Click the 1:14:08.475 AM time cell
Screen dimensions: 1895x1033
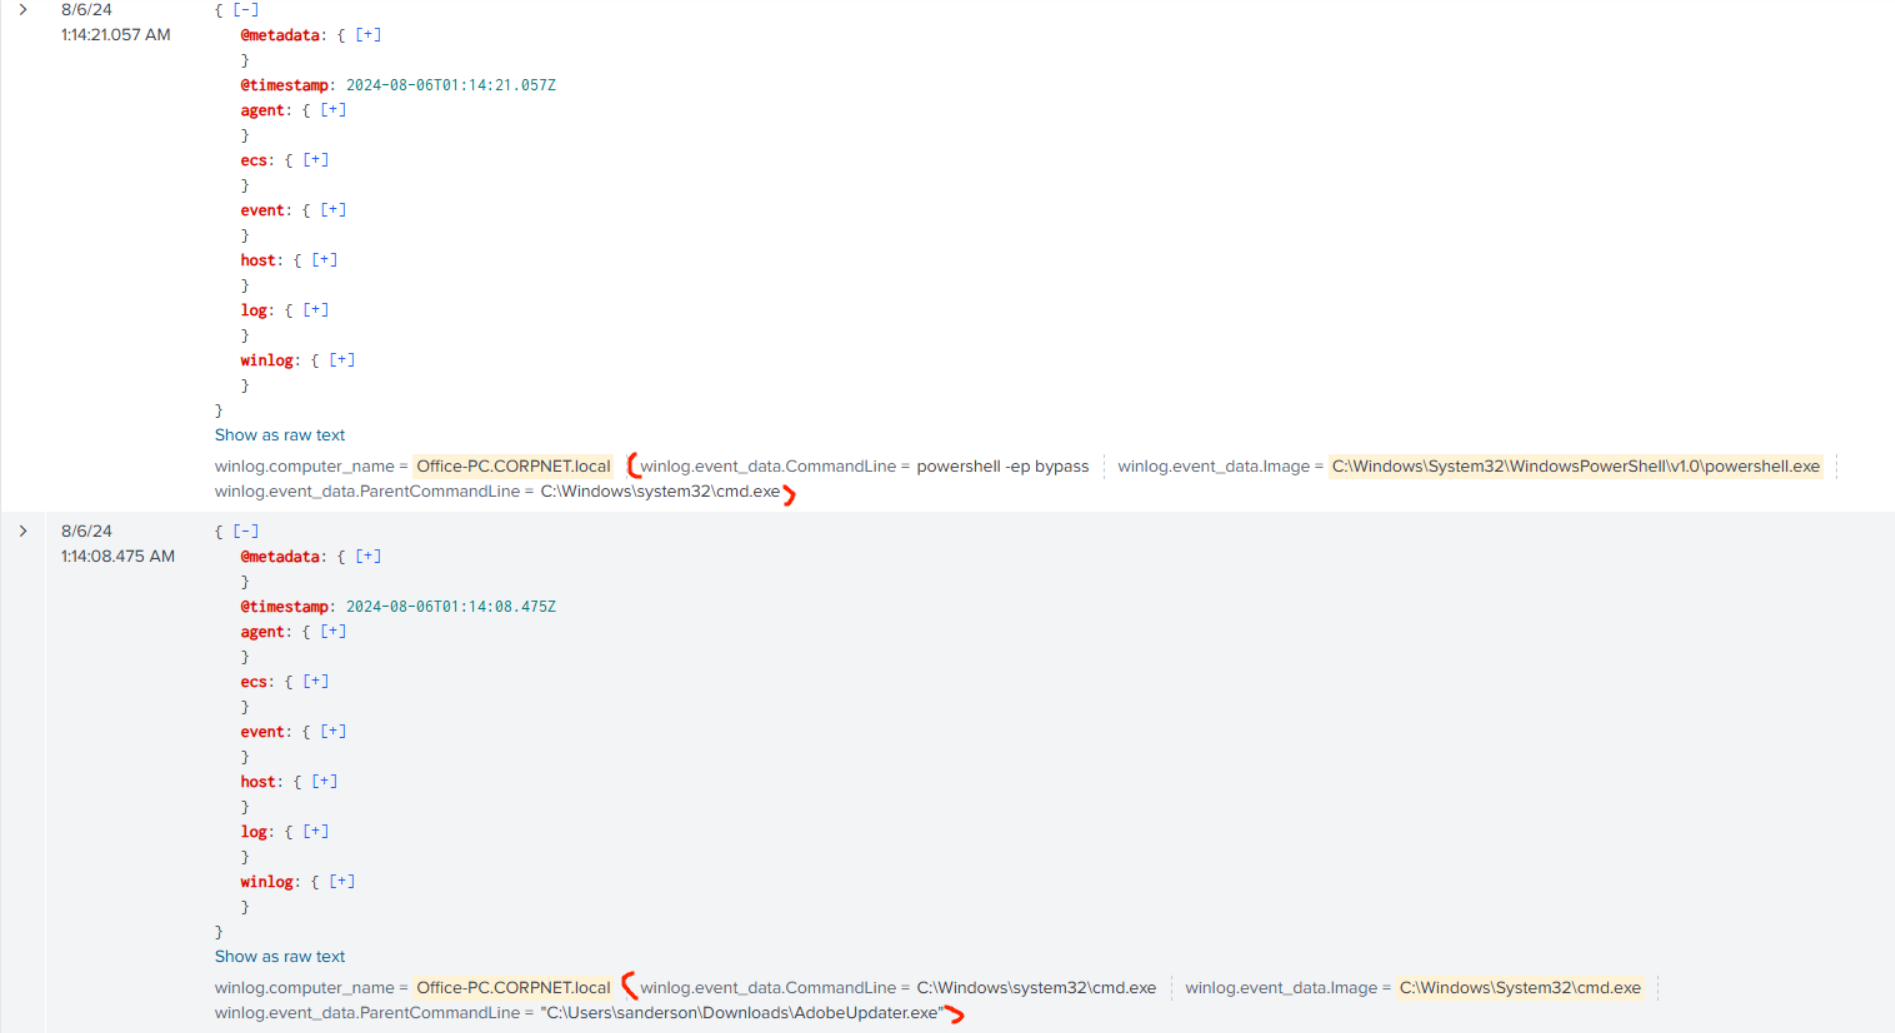[118, 556]
